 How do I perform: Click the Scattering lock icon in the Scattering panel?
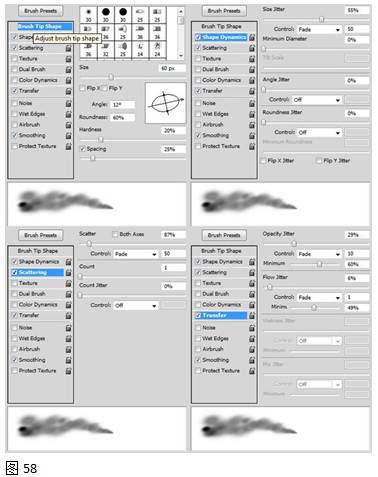pyautogui.click(x=68, y=273)
